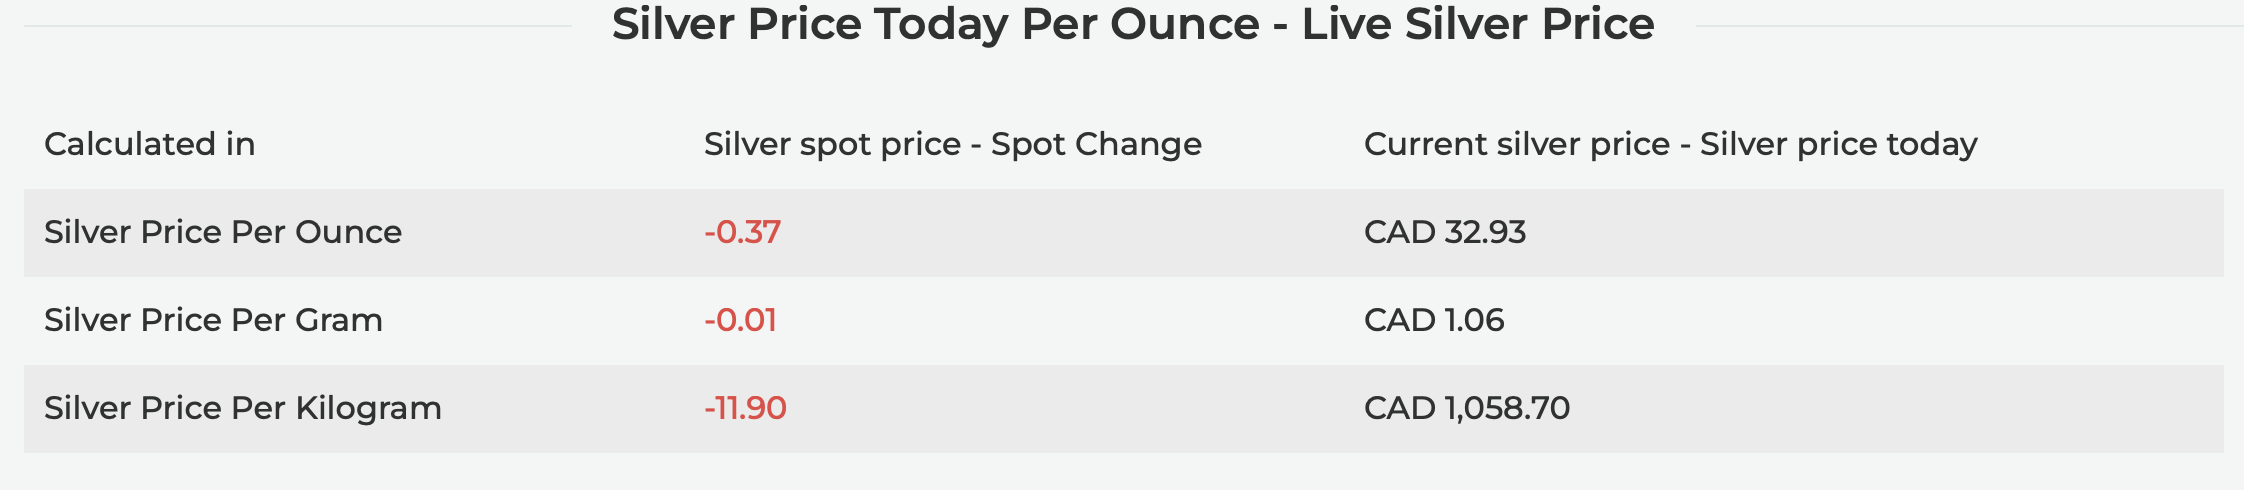Viewport: 2244px width, 490px height.
Task: Click the 'Silver Price Per Ounce' row label
Action: [x=223, y=232]
